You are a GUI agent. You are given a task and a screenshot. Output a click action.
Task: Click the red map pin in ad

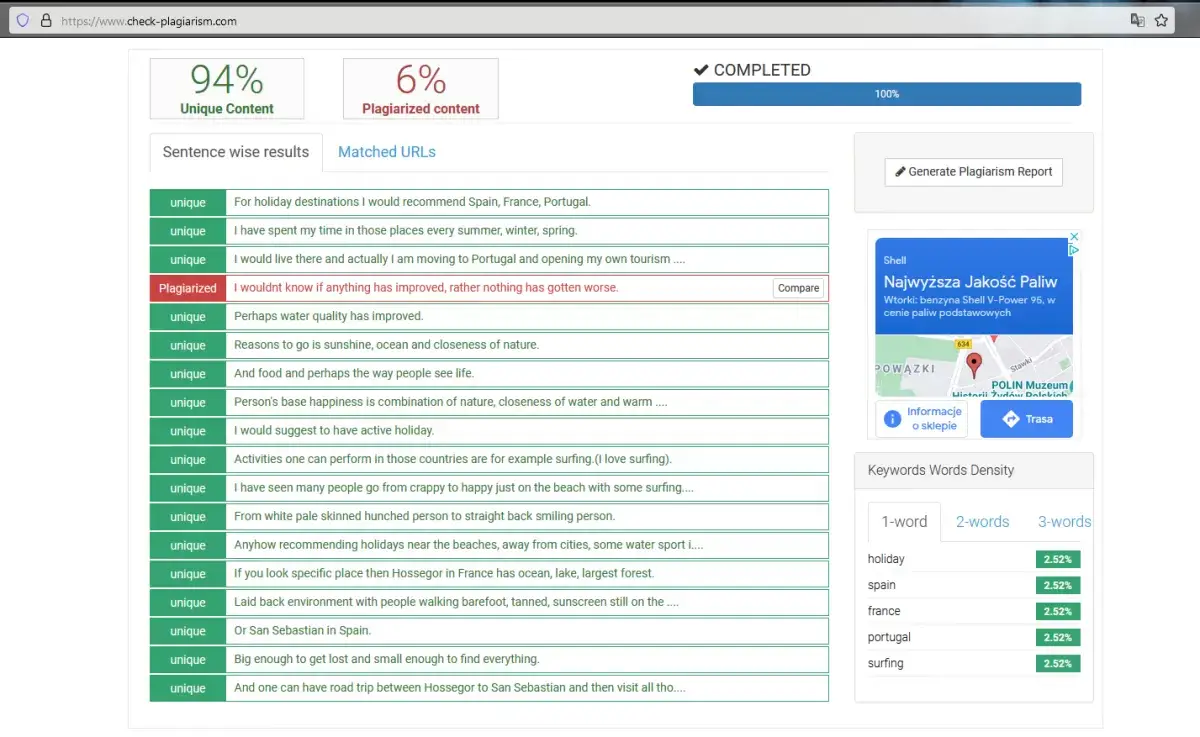(974, 365)
